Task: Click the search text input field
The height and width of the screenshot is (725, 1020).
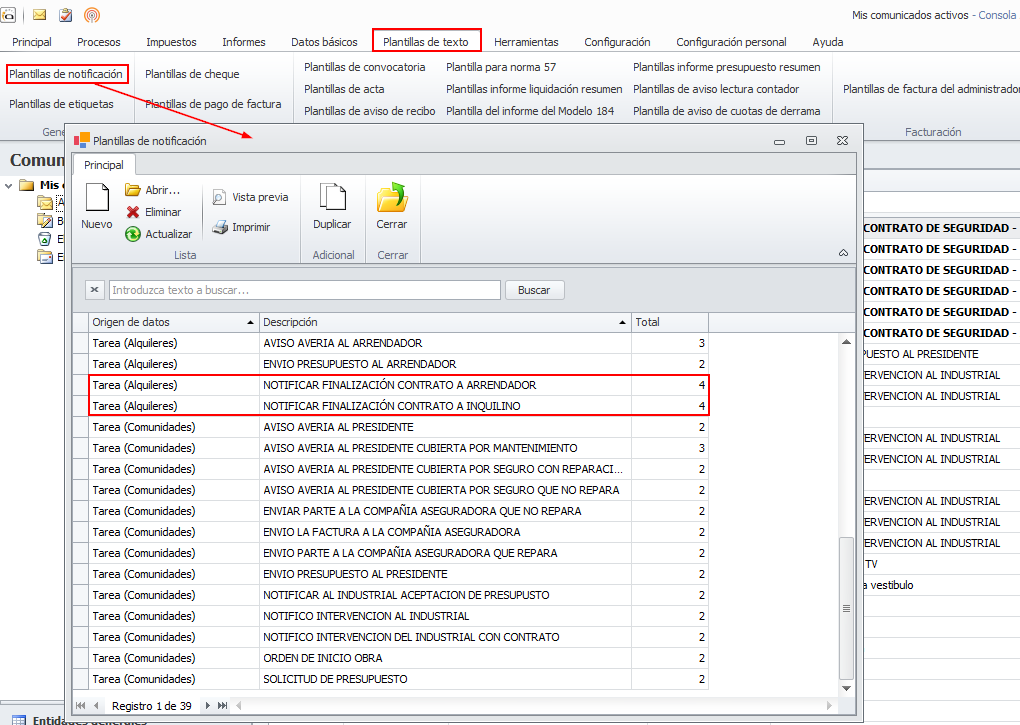Action: (304, 290)
